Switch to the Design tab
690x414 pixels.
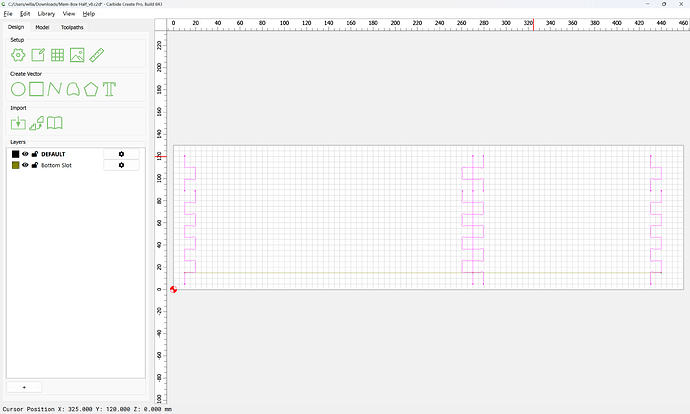point(16,27)
